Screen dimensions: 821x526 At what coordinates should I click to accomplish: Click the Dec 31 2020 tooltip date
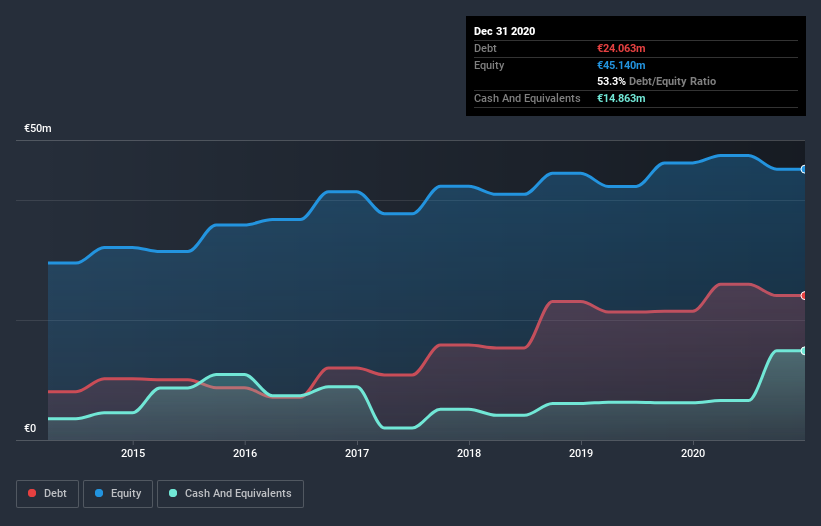(x=504, y=31)
